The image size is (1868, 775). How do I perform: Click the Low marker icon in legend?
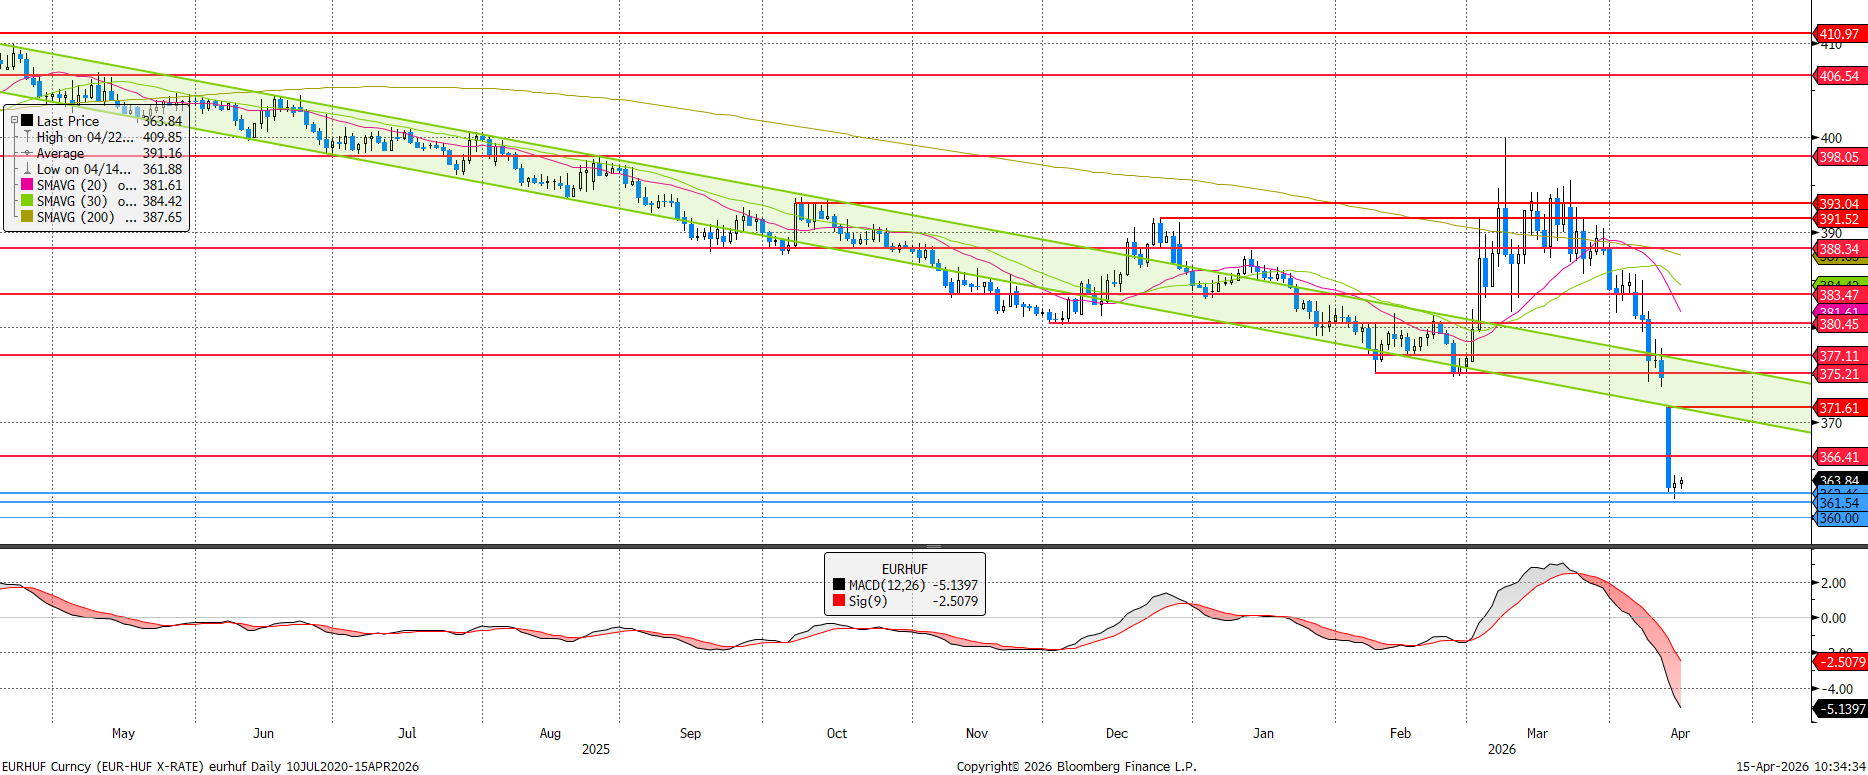click(x=27, y=169)
